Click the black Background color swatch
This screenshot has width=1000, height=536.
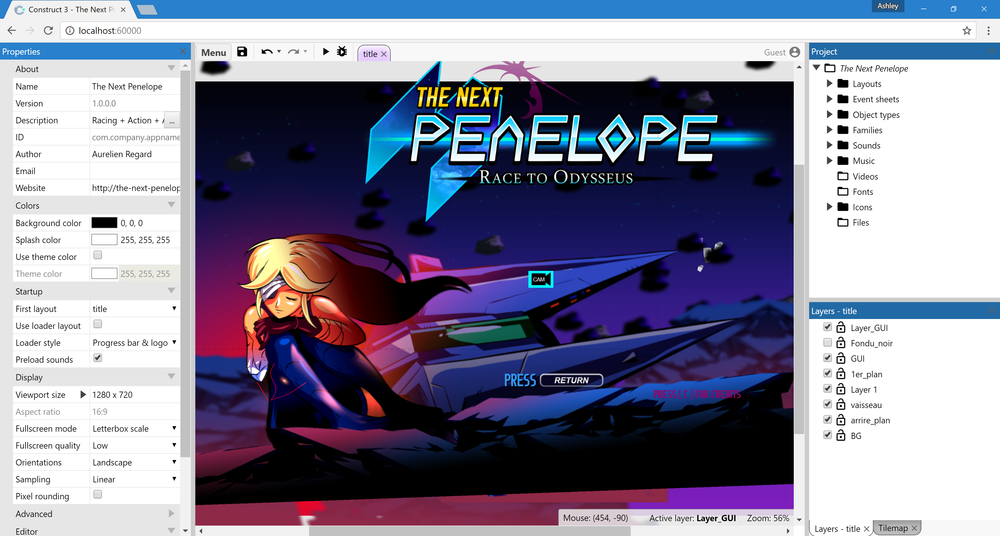coord(104,223)
